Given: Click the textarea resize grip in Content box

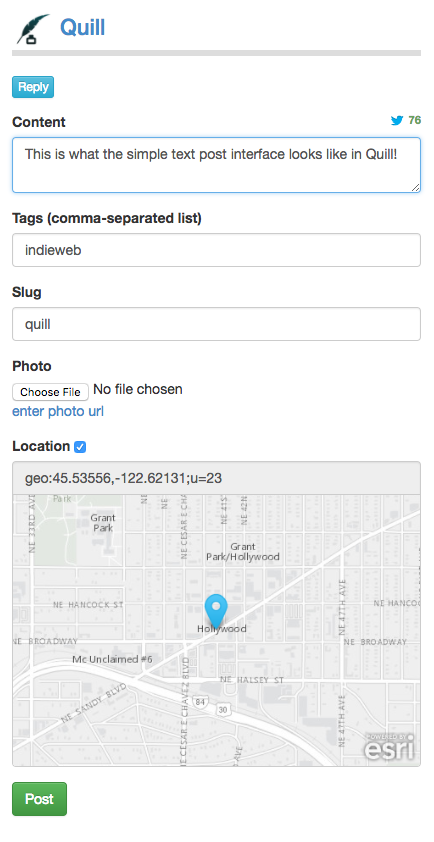Looking at the screenshot, I should [x=415, y=187].
